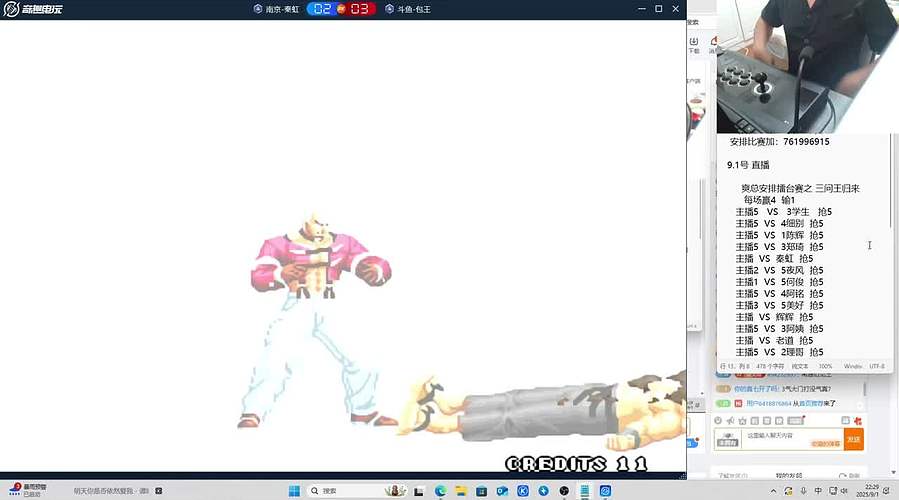The height and width of the screenshot is (500, 899).
Task: Open the blue K app in taskbar
Action: pyautogui.click(x=523, y=491)
